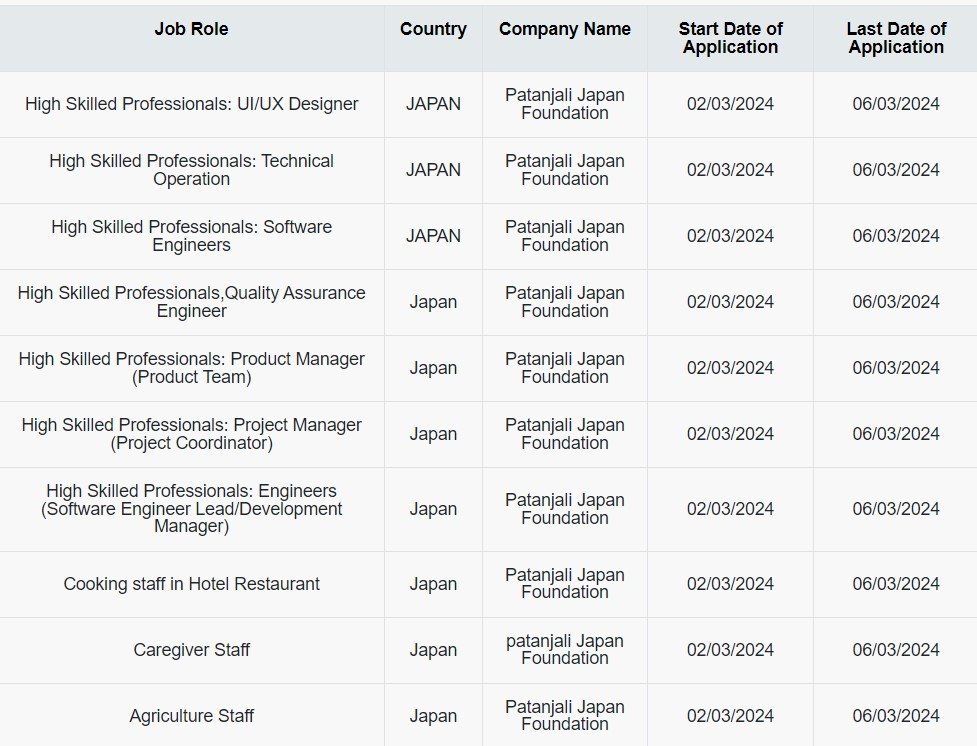977x746 pixels.
Task: Click the Last Date of Application header
Action: [896, 38]
